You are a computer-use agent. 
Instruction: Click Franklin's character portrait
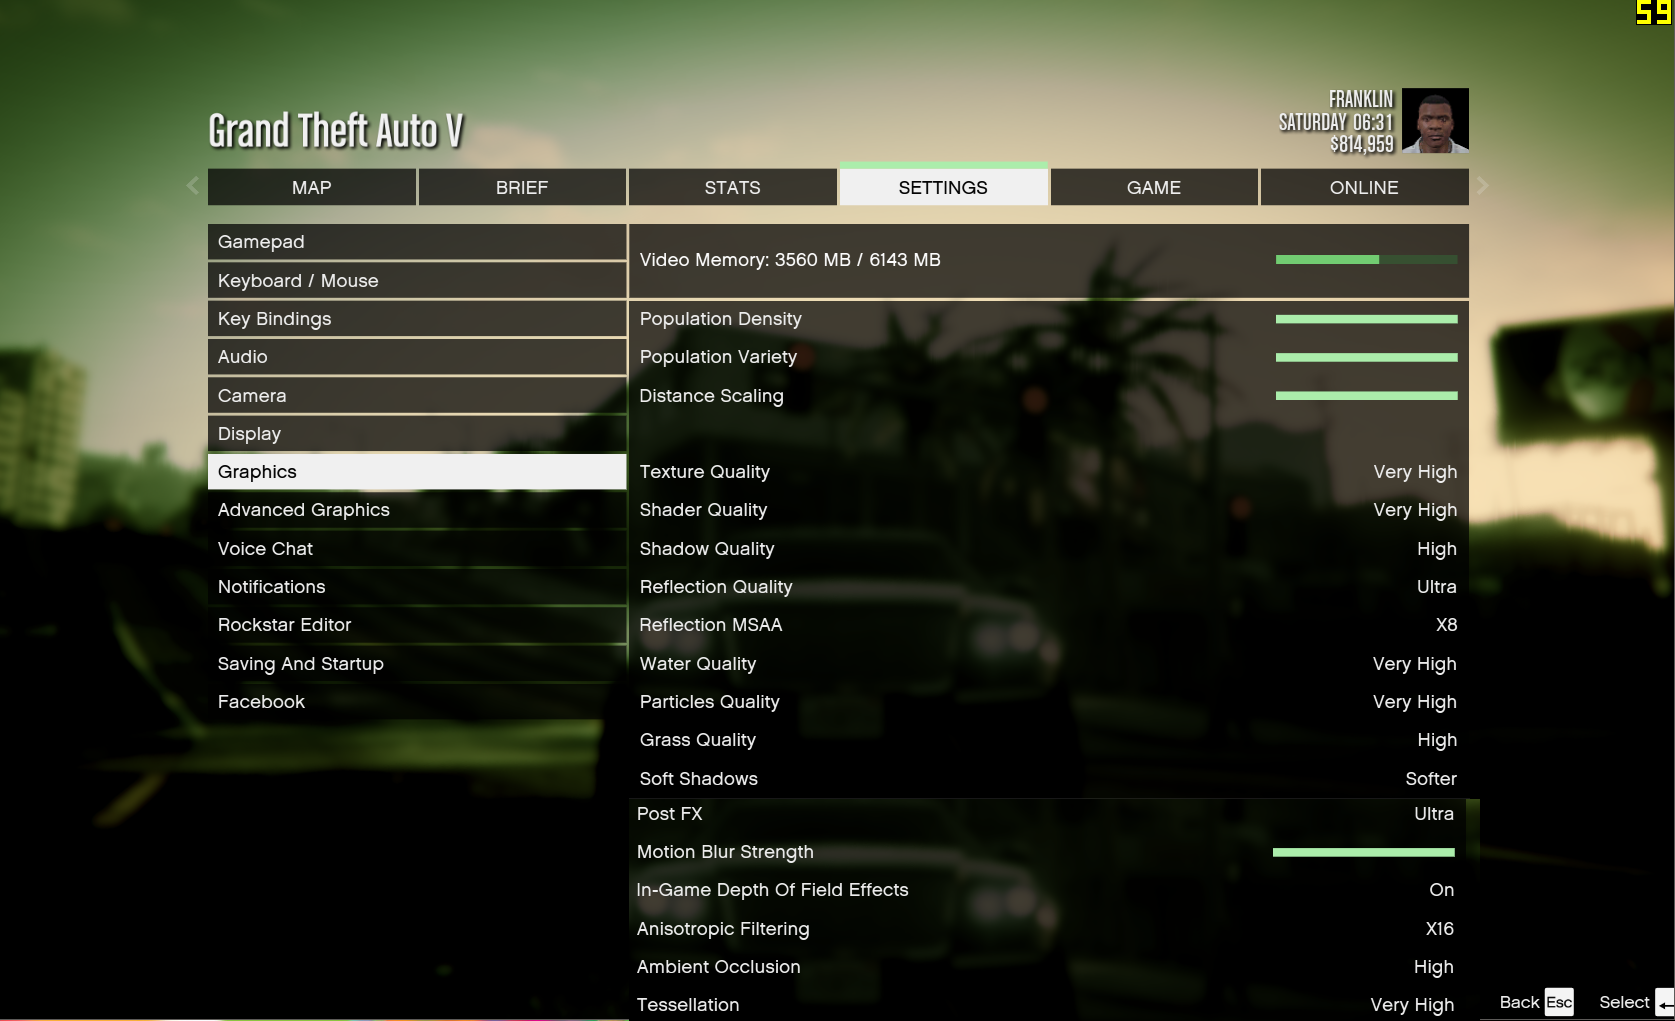pos(1435,121)
